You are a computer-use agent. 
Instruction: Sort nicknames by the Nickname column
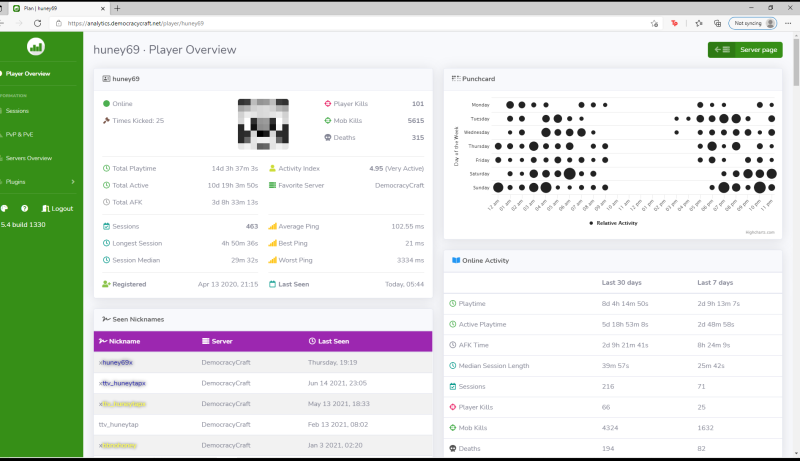(119, 341)
